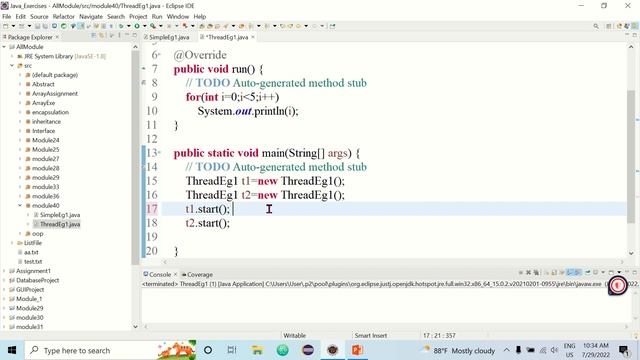Image resolution: width=640 pixels, height=360 pixels.
Task: Click the Coverage launch icon in toolbar
Action: 153,26
